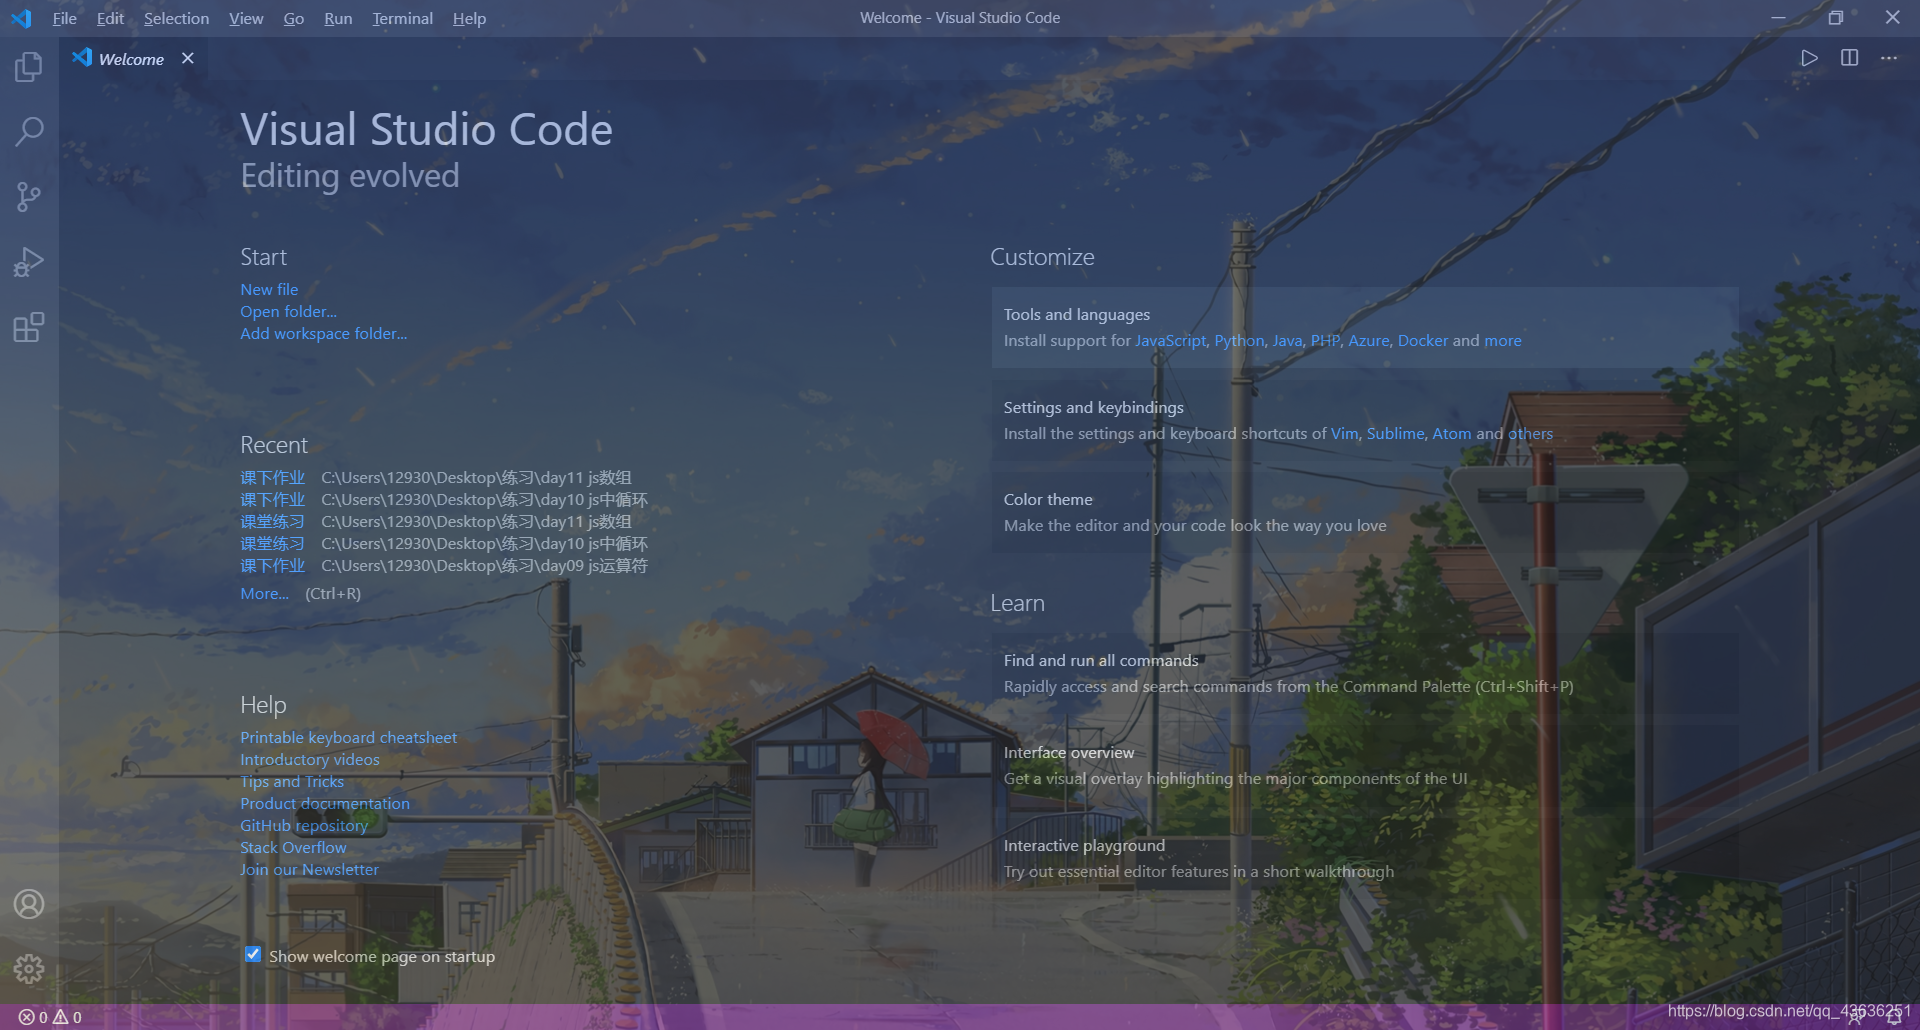Open Printable keyboard cheatsheet link
Screen dimensions: 1920x1030
(348, 737)
